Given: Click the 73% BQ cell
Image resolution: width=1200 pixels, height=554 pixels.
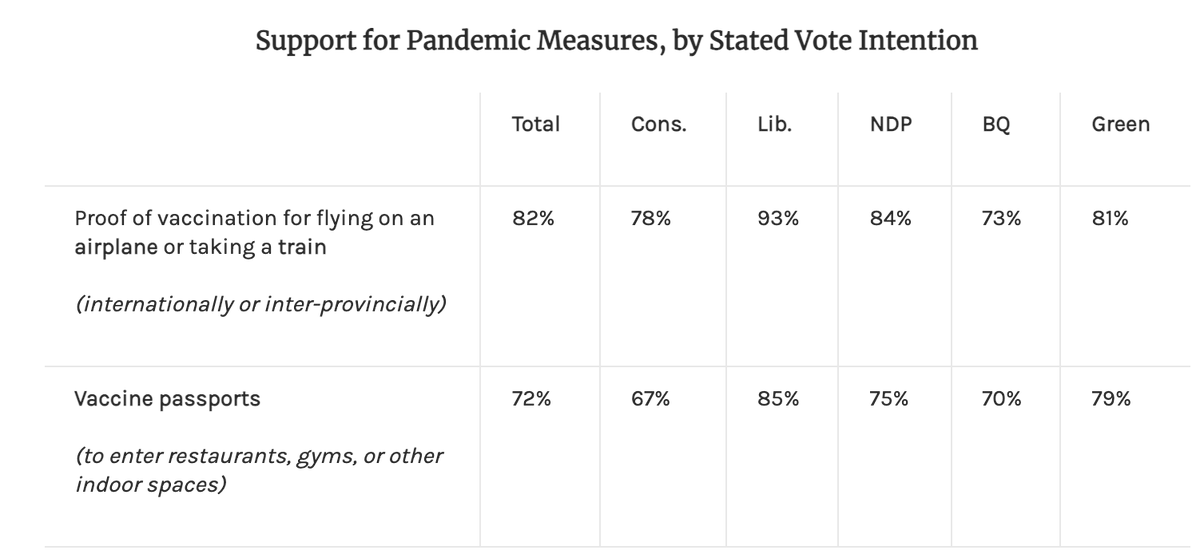Looking at the screenshot, I should (1001, 219).
